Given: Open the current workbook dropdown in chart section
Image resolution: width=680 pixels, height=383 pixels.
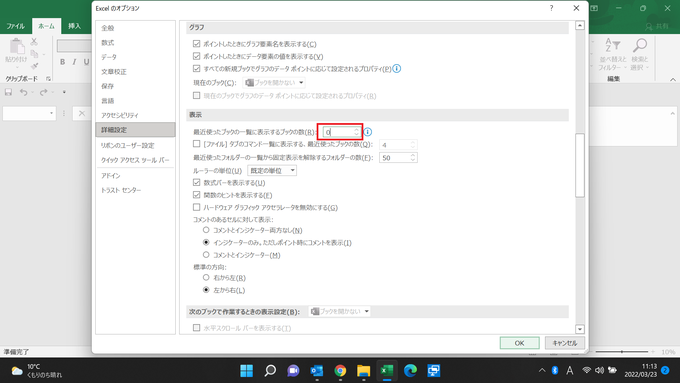Looking at the screenshot, I should click(274, 82).
